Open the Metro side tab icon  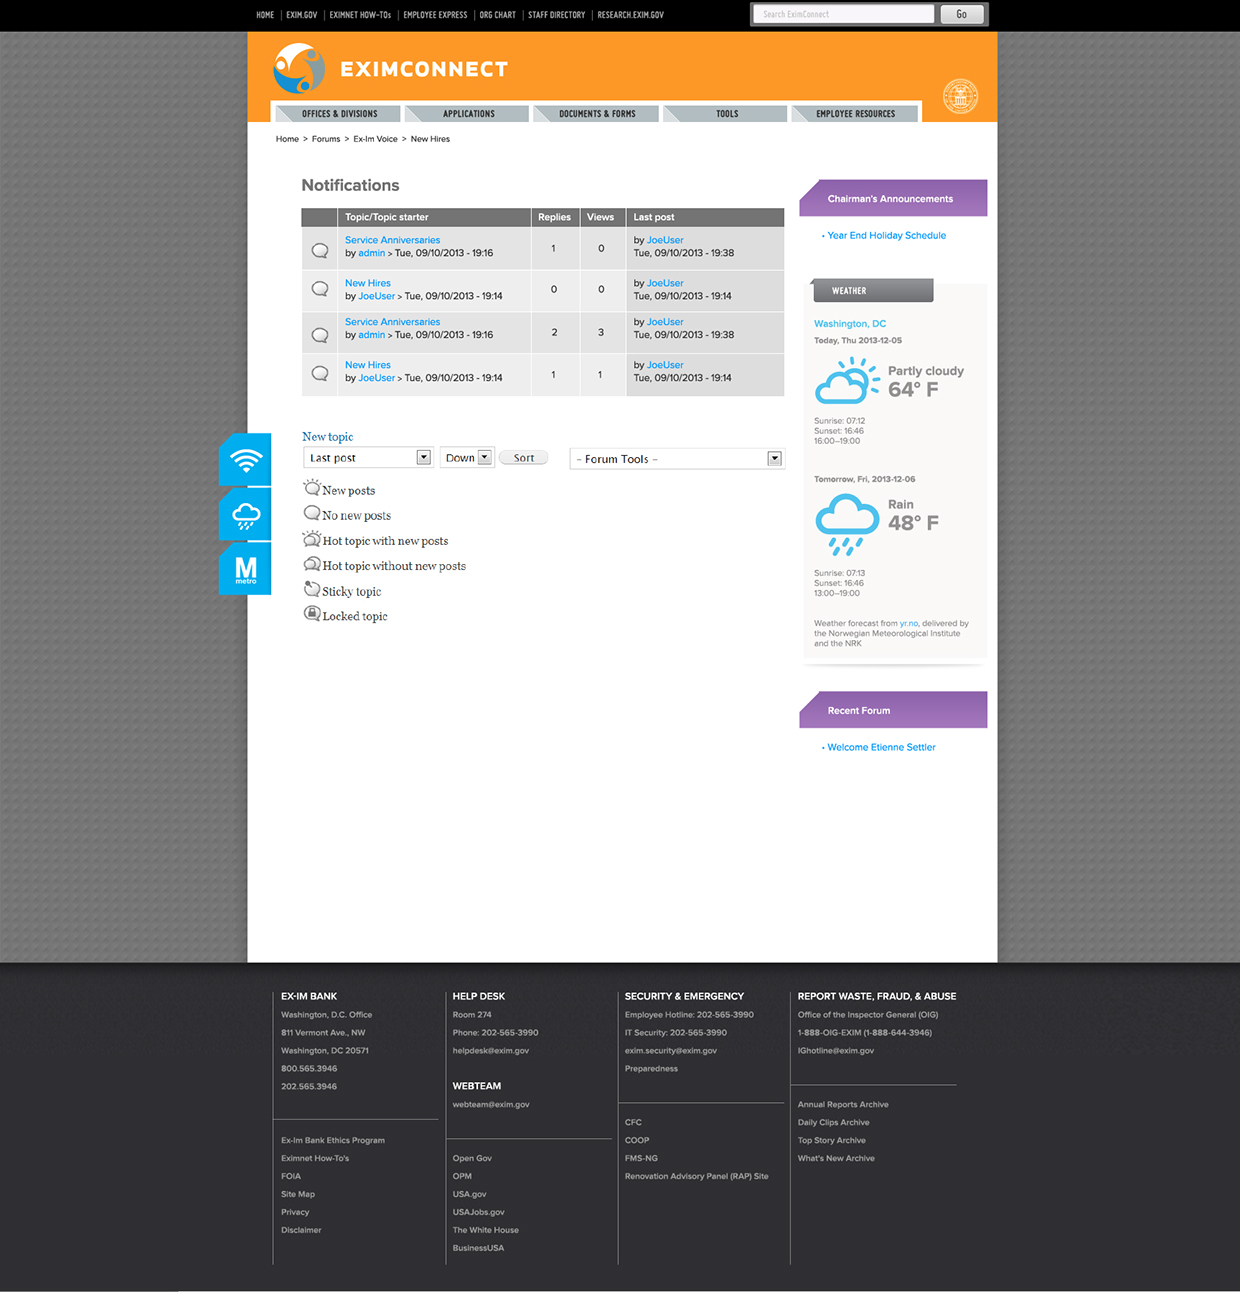pos(246,569)
